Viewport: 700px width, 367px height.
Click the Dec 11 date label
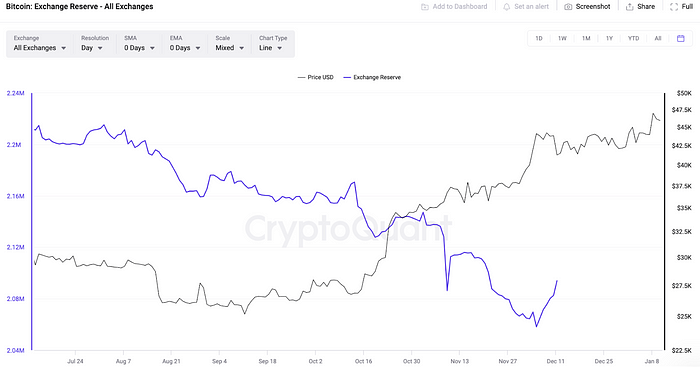click(555, 361)
